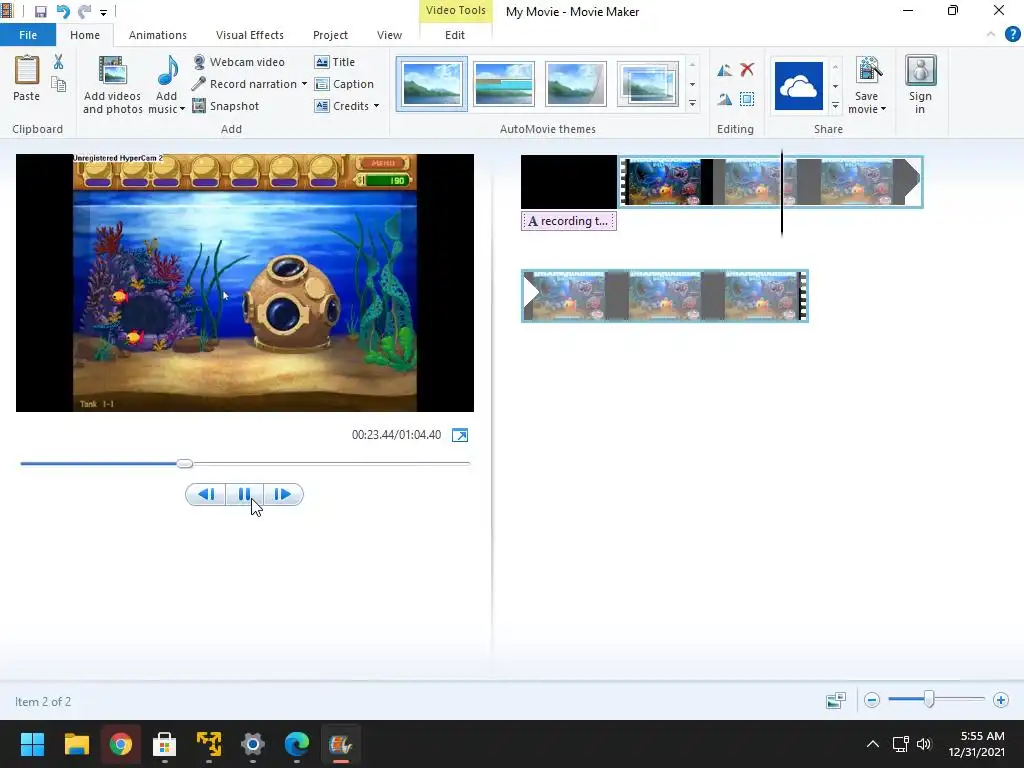Step to the next frame
Screen dimensions: 1024x768
click(x=283, y=494)
